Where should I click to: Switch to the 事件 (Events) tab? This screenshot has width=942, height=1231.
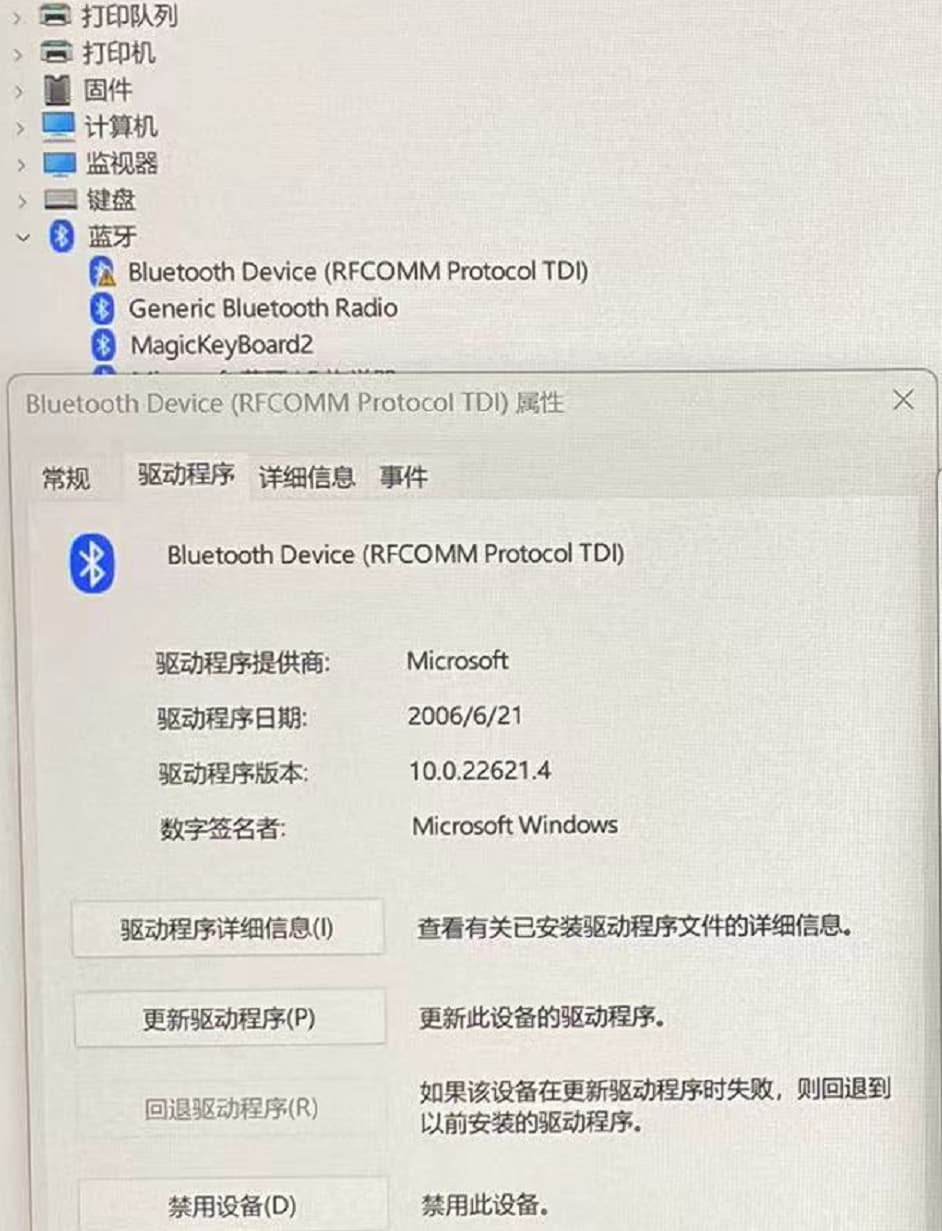coord(404,477)
